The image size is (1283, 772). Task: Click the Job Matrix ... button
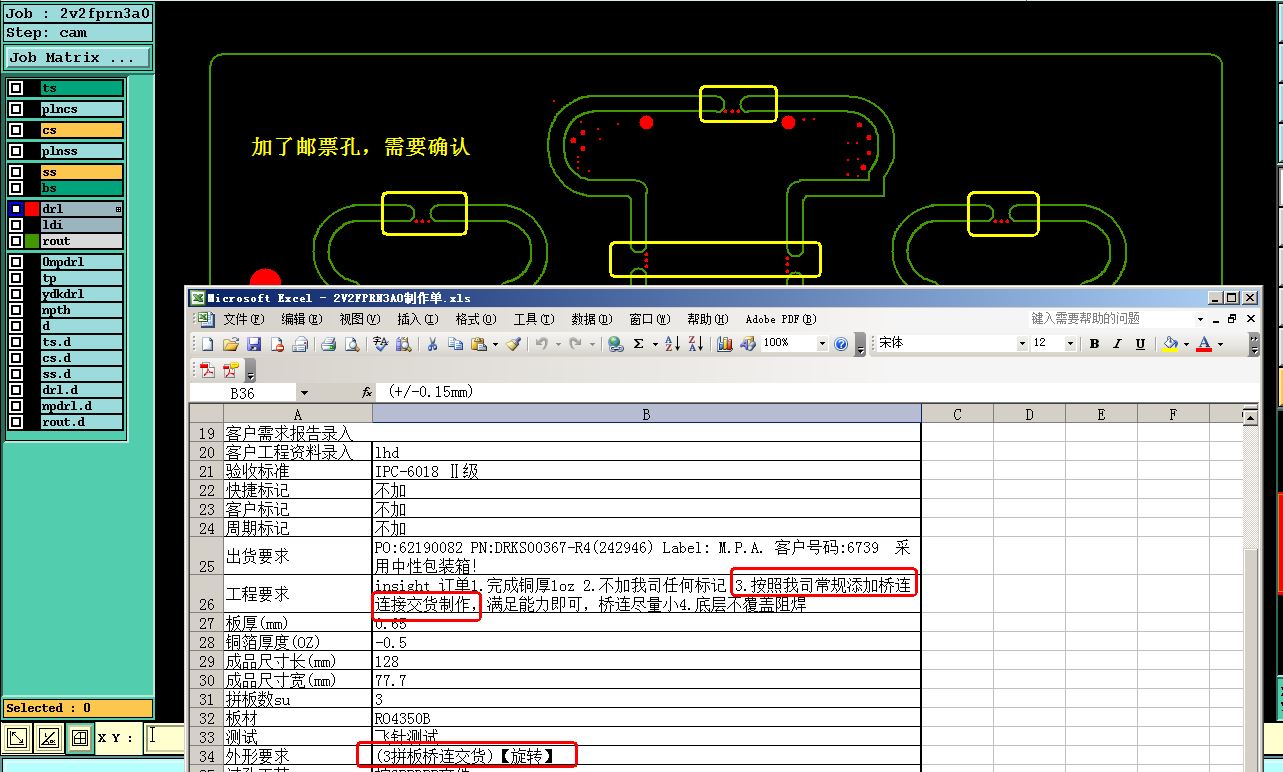[78, 58]
